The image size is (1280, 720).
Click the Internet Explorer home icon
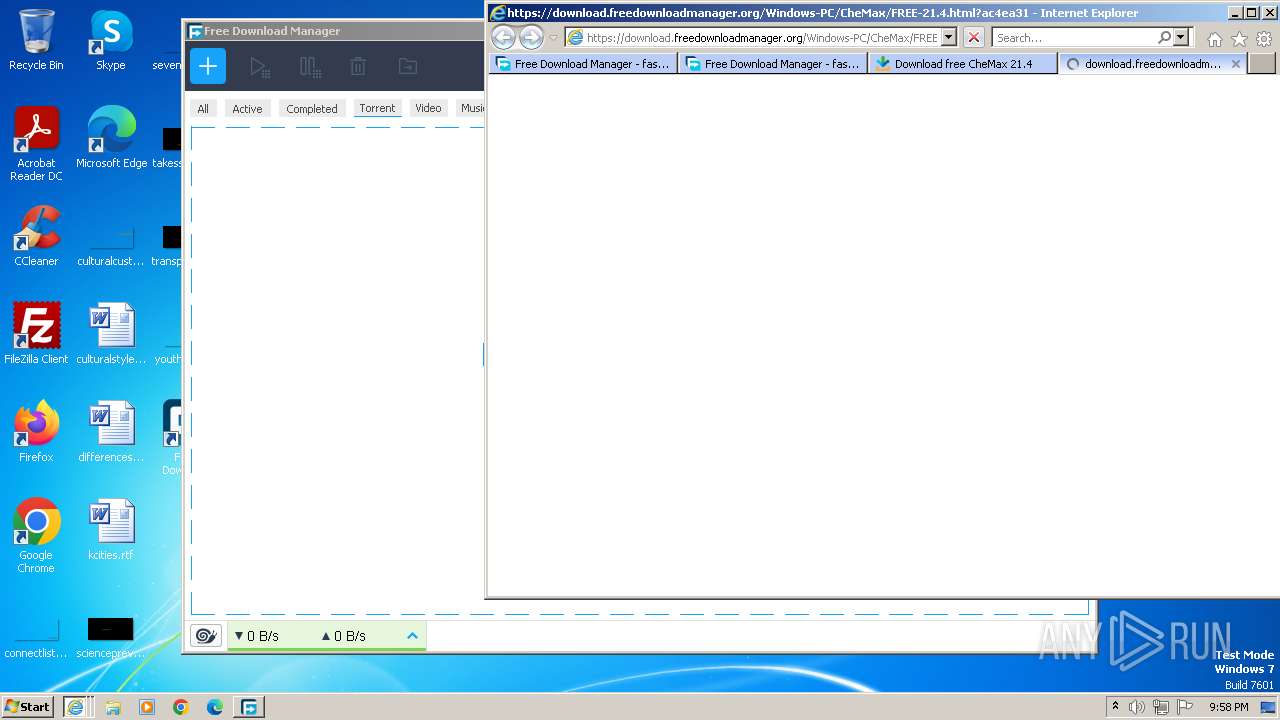[1214, 39]
